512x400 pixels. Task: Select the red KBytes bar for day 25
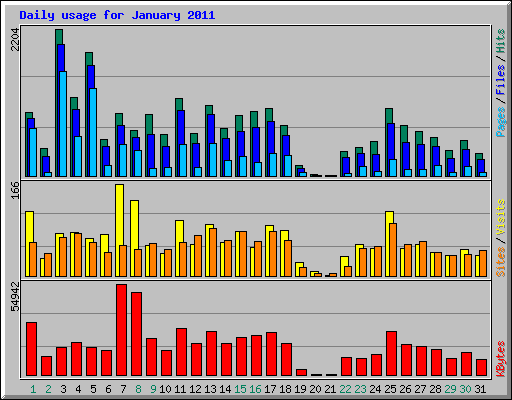pyautogui.click(x=391, y=354)
